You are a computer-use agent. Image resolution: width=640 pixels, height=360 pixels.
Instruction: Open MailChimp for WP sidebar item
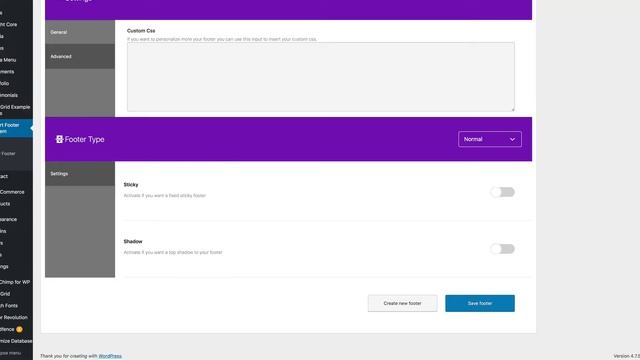point(16,282)
